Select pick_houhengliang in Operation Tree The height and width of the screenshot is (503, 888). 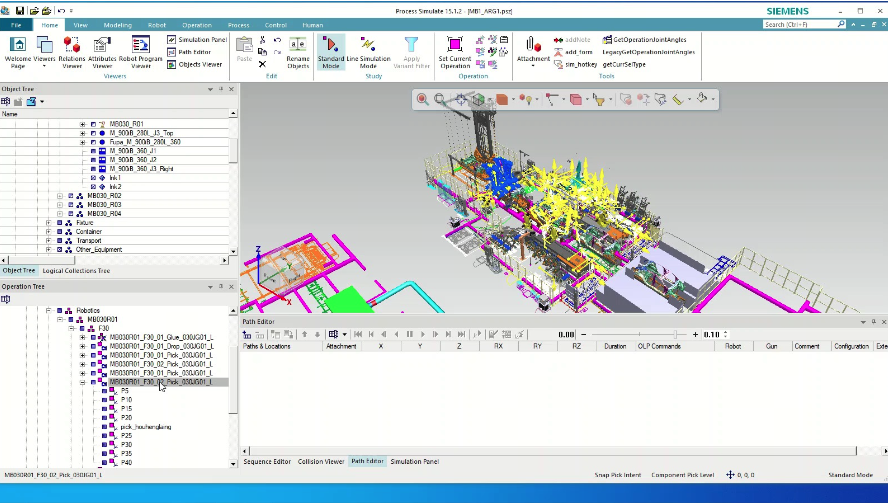[x=145, y=427]
